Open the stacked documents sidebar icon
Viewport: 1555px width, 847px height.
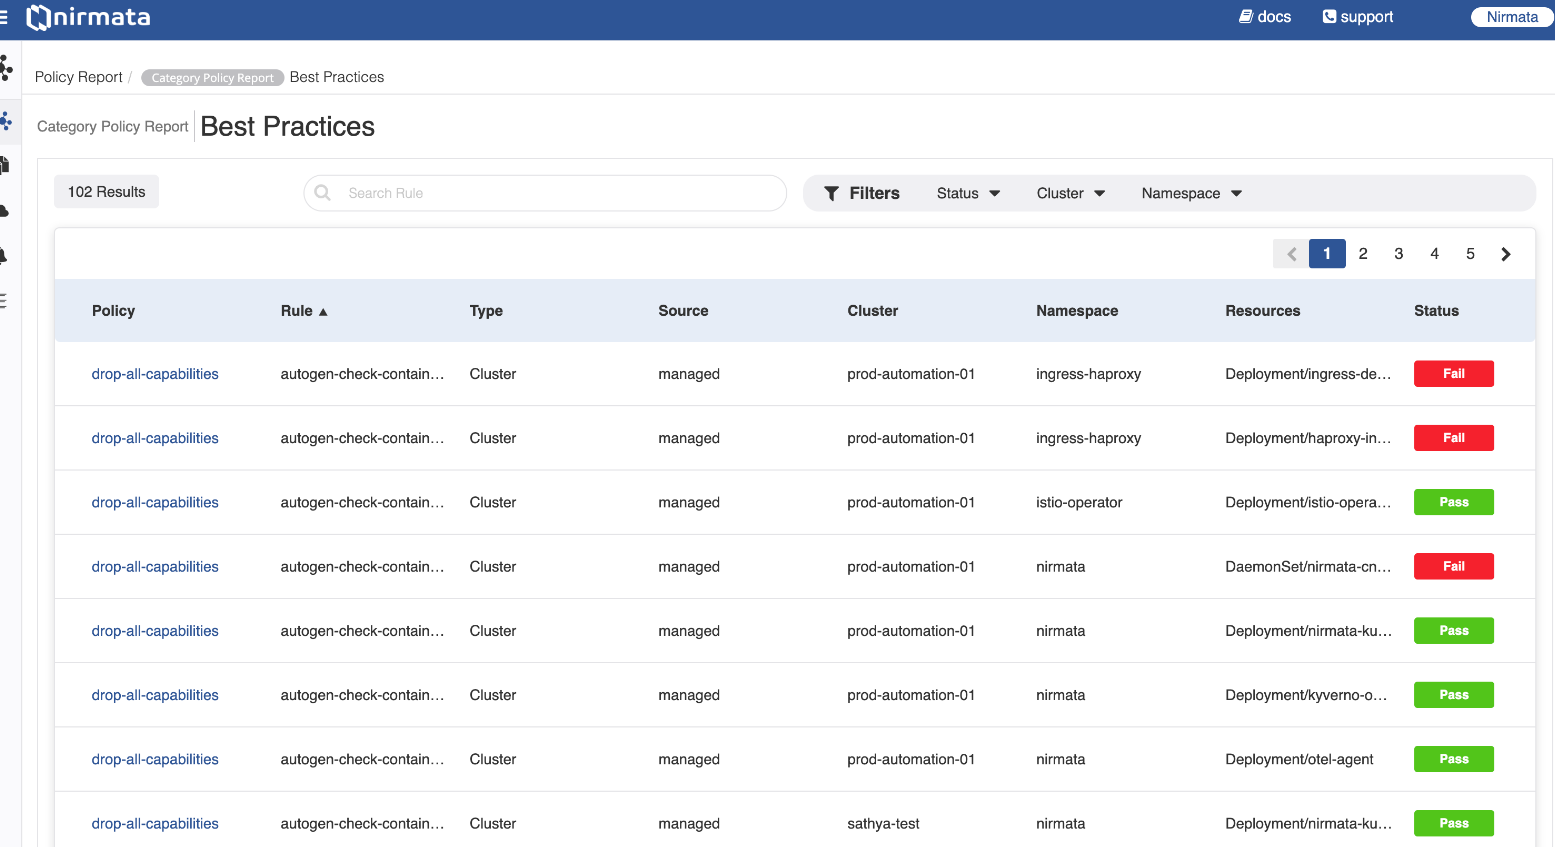point(5,165)
